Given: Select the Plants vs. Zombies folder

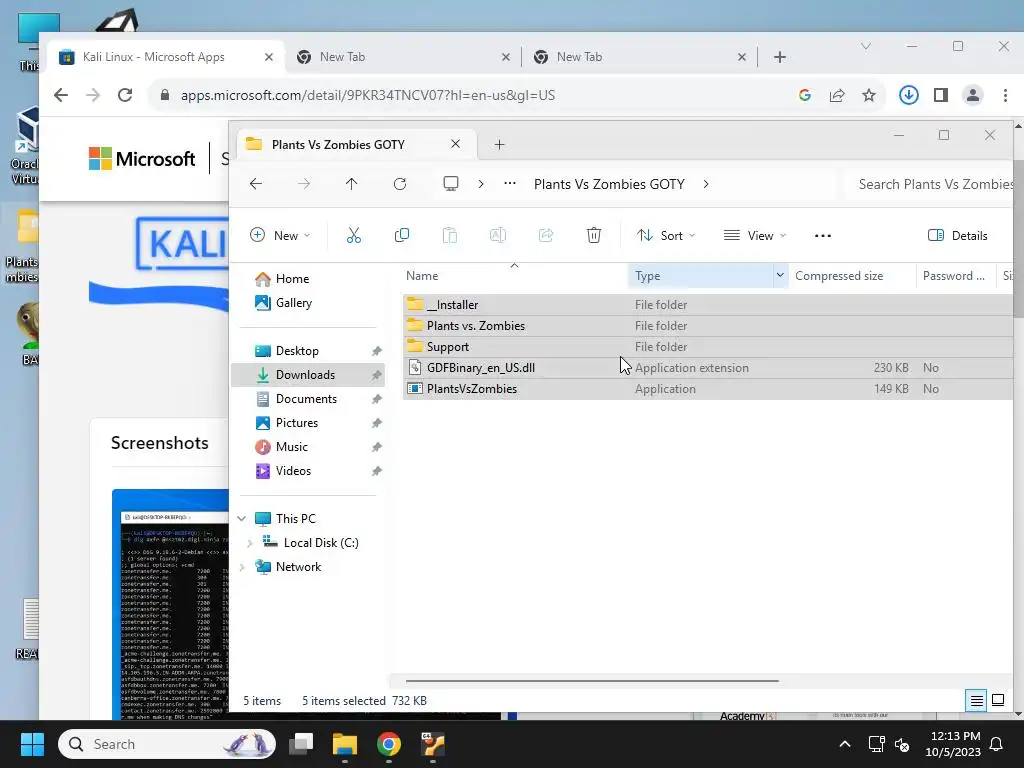Looking at the screenshot, I should coord(708,326).
